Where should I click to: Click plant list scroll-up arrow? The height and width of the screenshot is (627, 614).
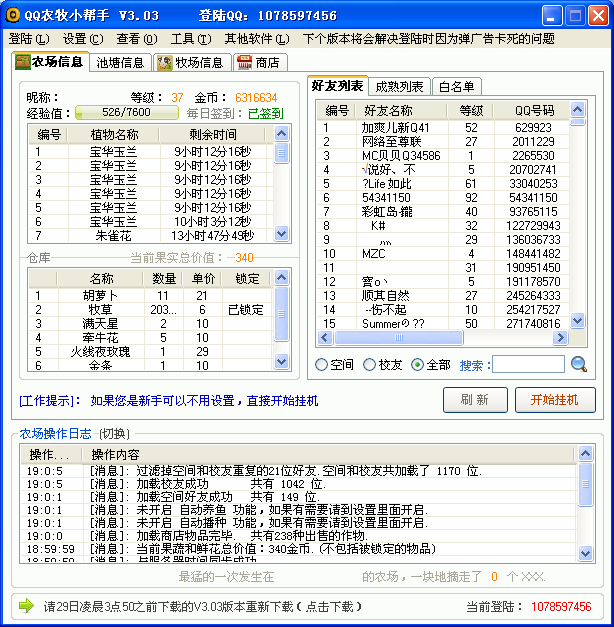(282, 133)
